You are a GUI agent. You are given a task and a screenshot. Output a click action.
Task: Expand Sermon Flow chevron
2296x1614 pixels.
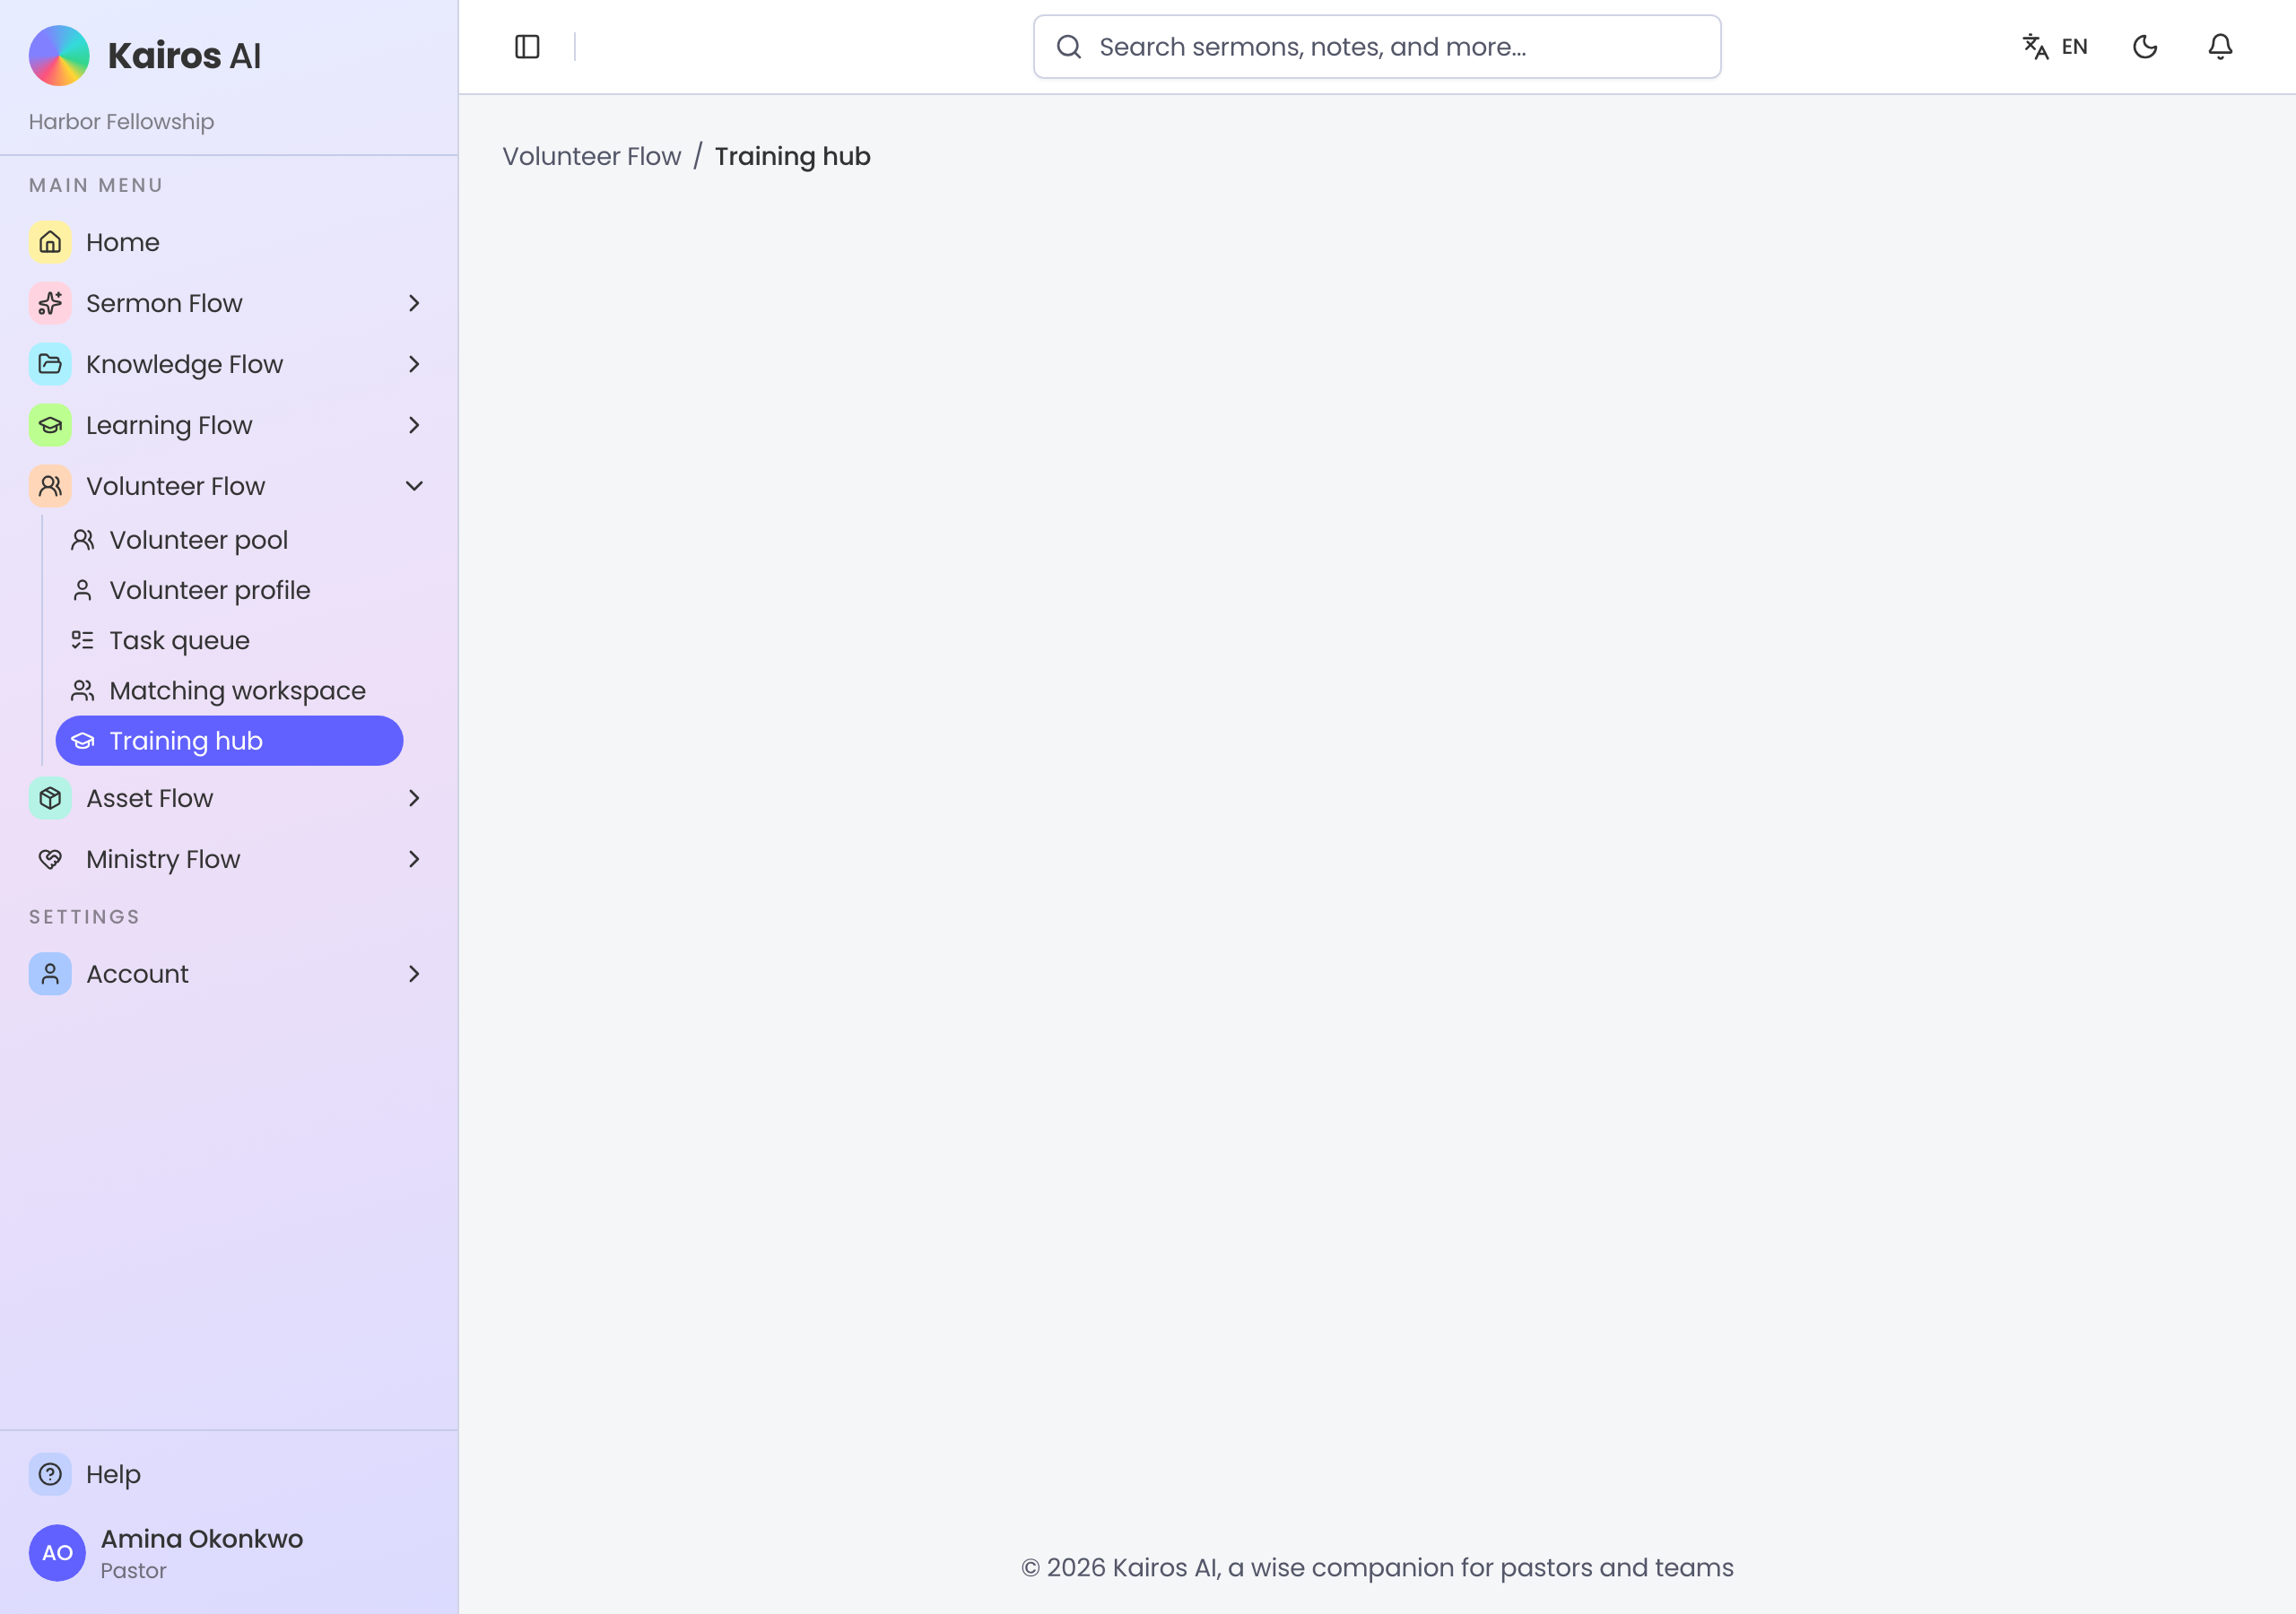coord(414,303)
